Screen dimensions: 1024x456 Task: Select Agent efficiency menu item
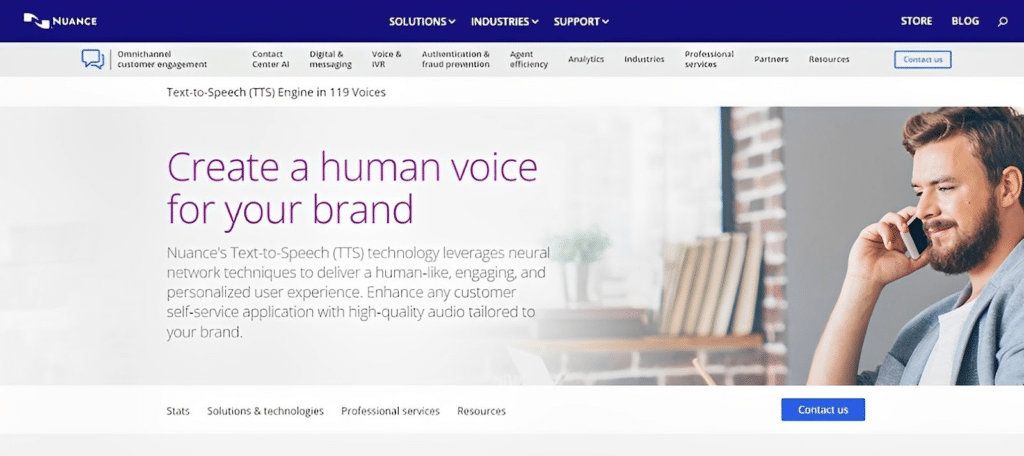[529, 59]
